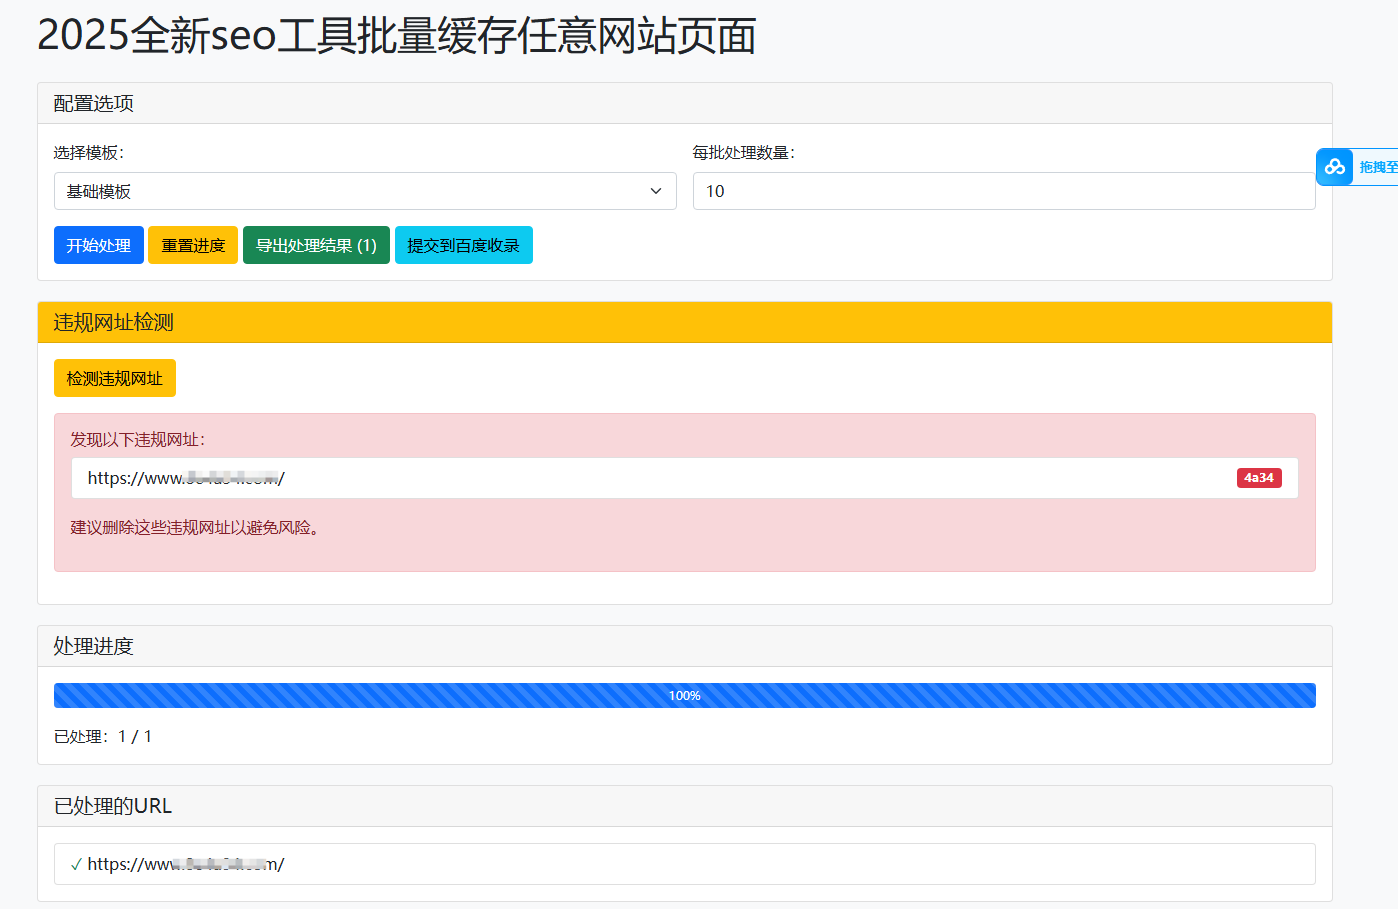Open the 基础模板 template dropdown
Viewport: 1398px width, 909px height.
pos(365,191)
